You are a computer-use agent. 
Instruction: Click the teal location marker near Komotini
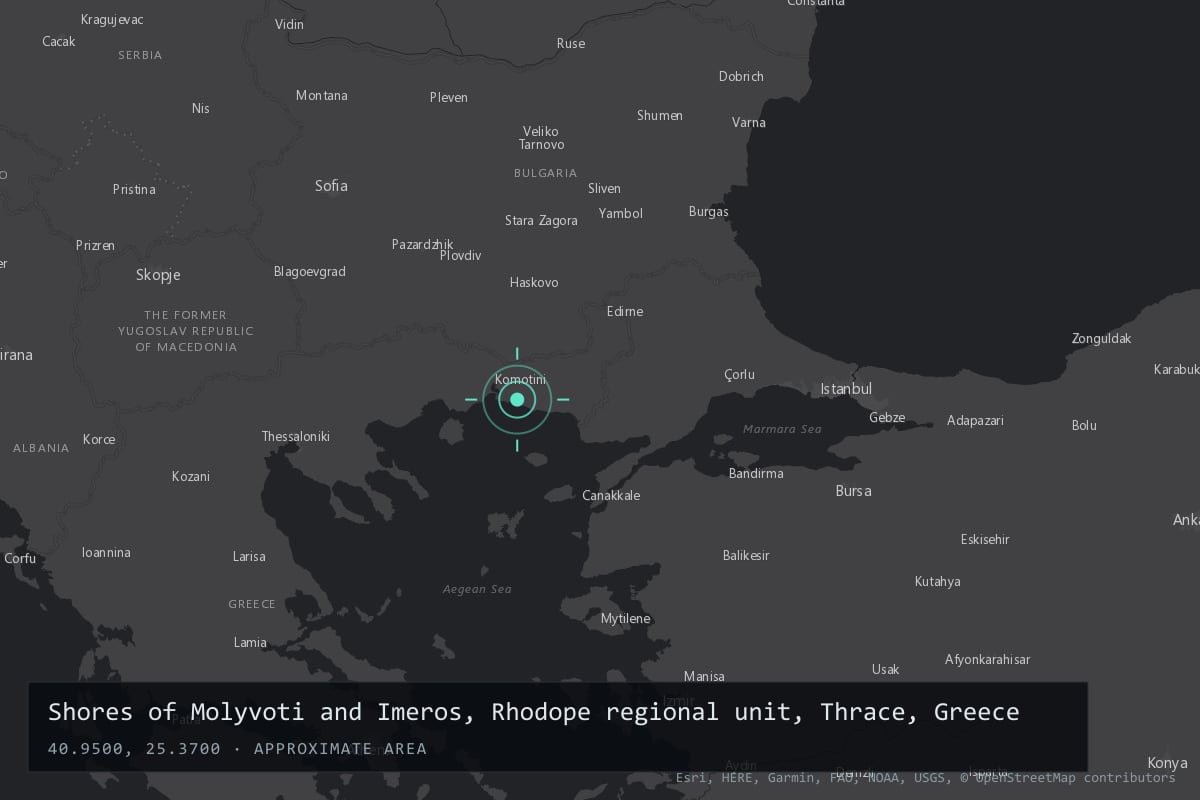coord(517,400)
